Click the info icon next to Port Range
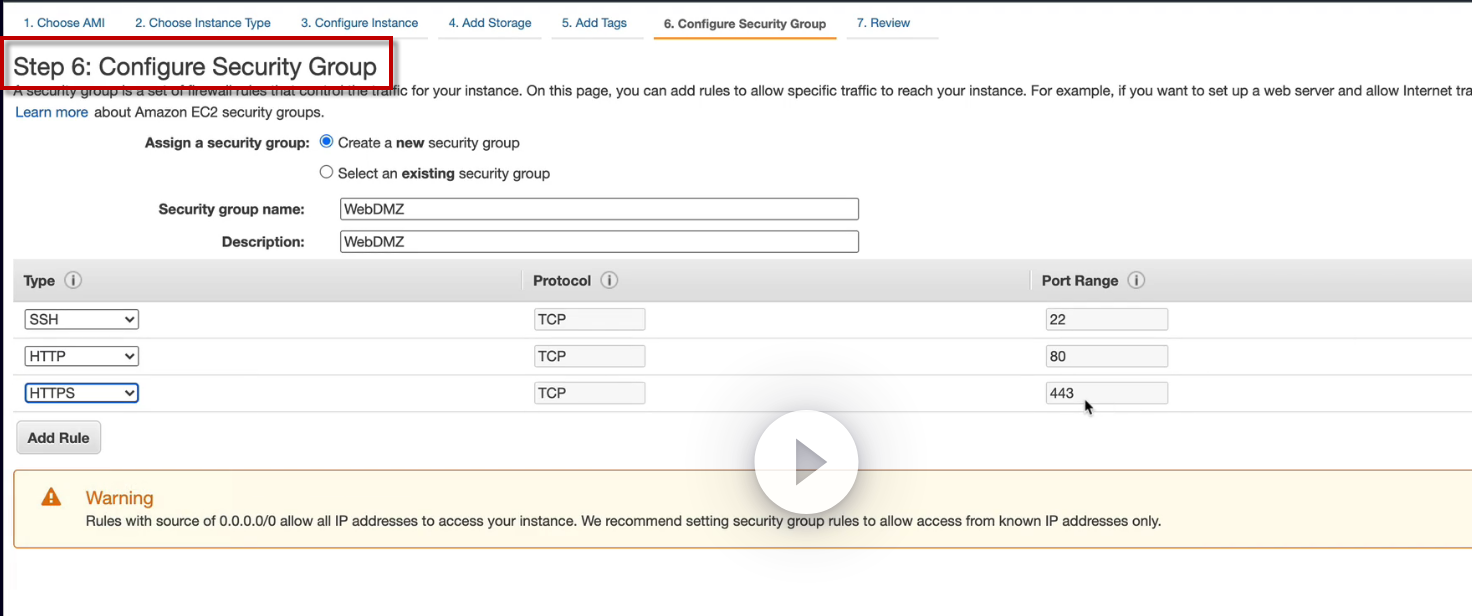 click(1136, 280)
